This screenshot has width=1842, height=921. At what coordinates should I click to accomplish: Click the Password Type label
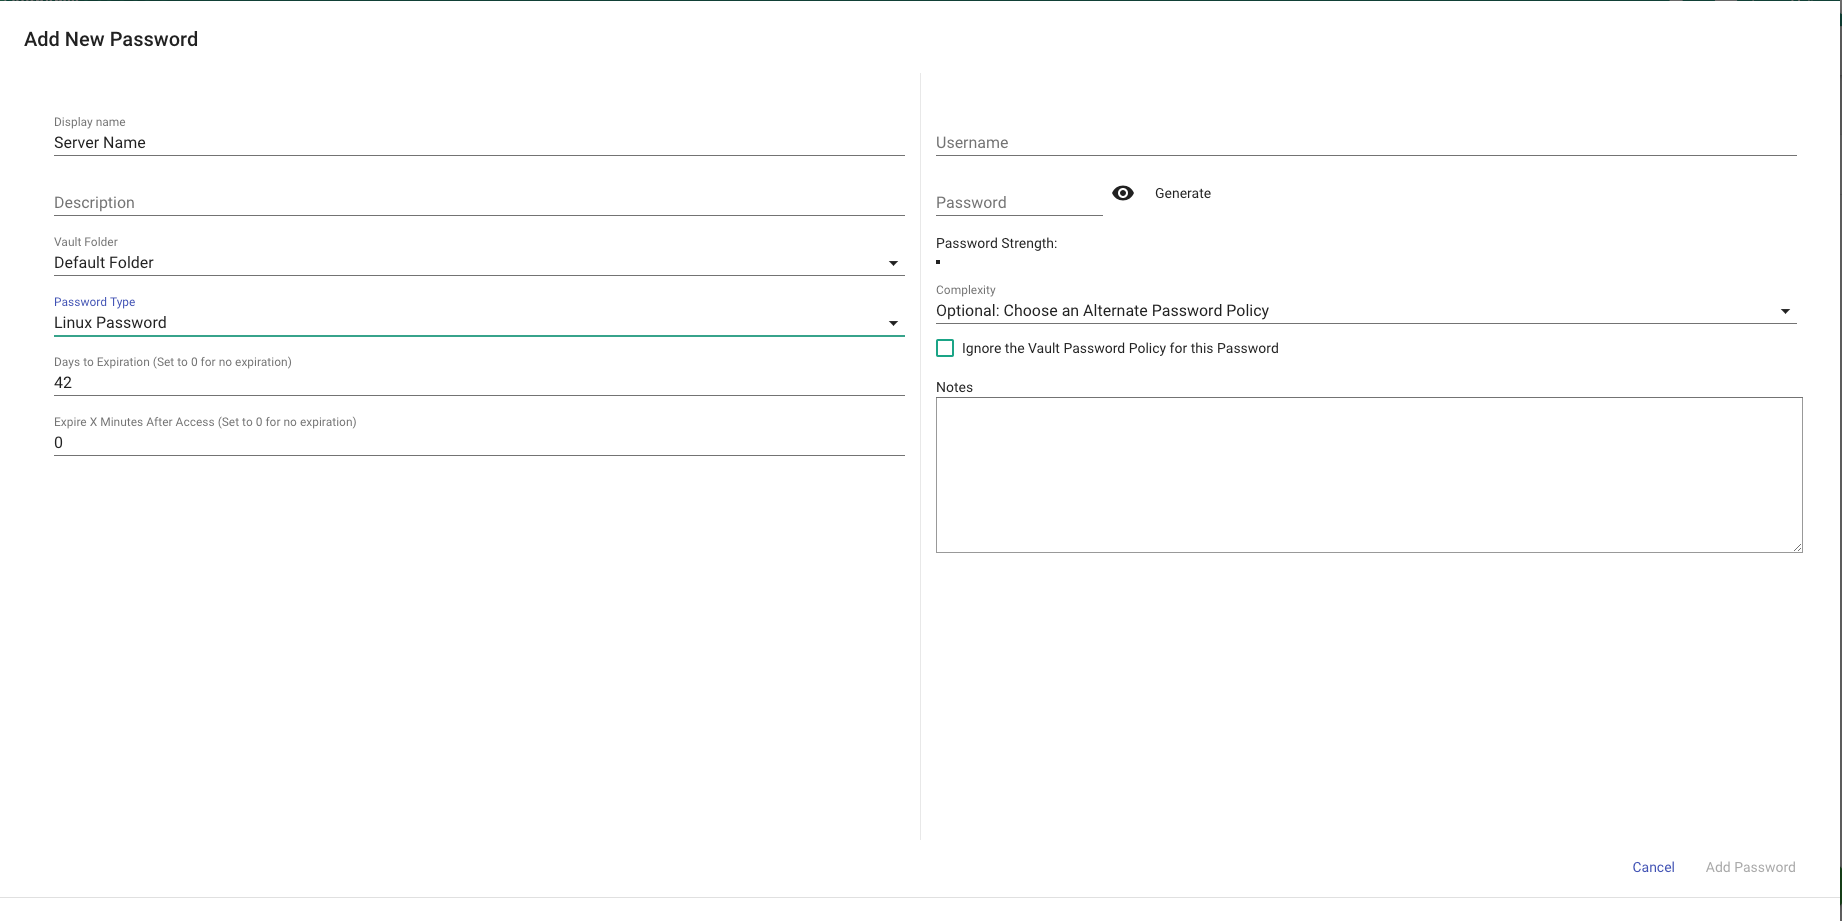coord(94,302)
